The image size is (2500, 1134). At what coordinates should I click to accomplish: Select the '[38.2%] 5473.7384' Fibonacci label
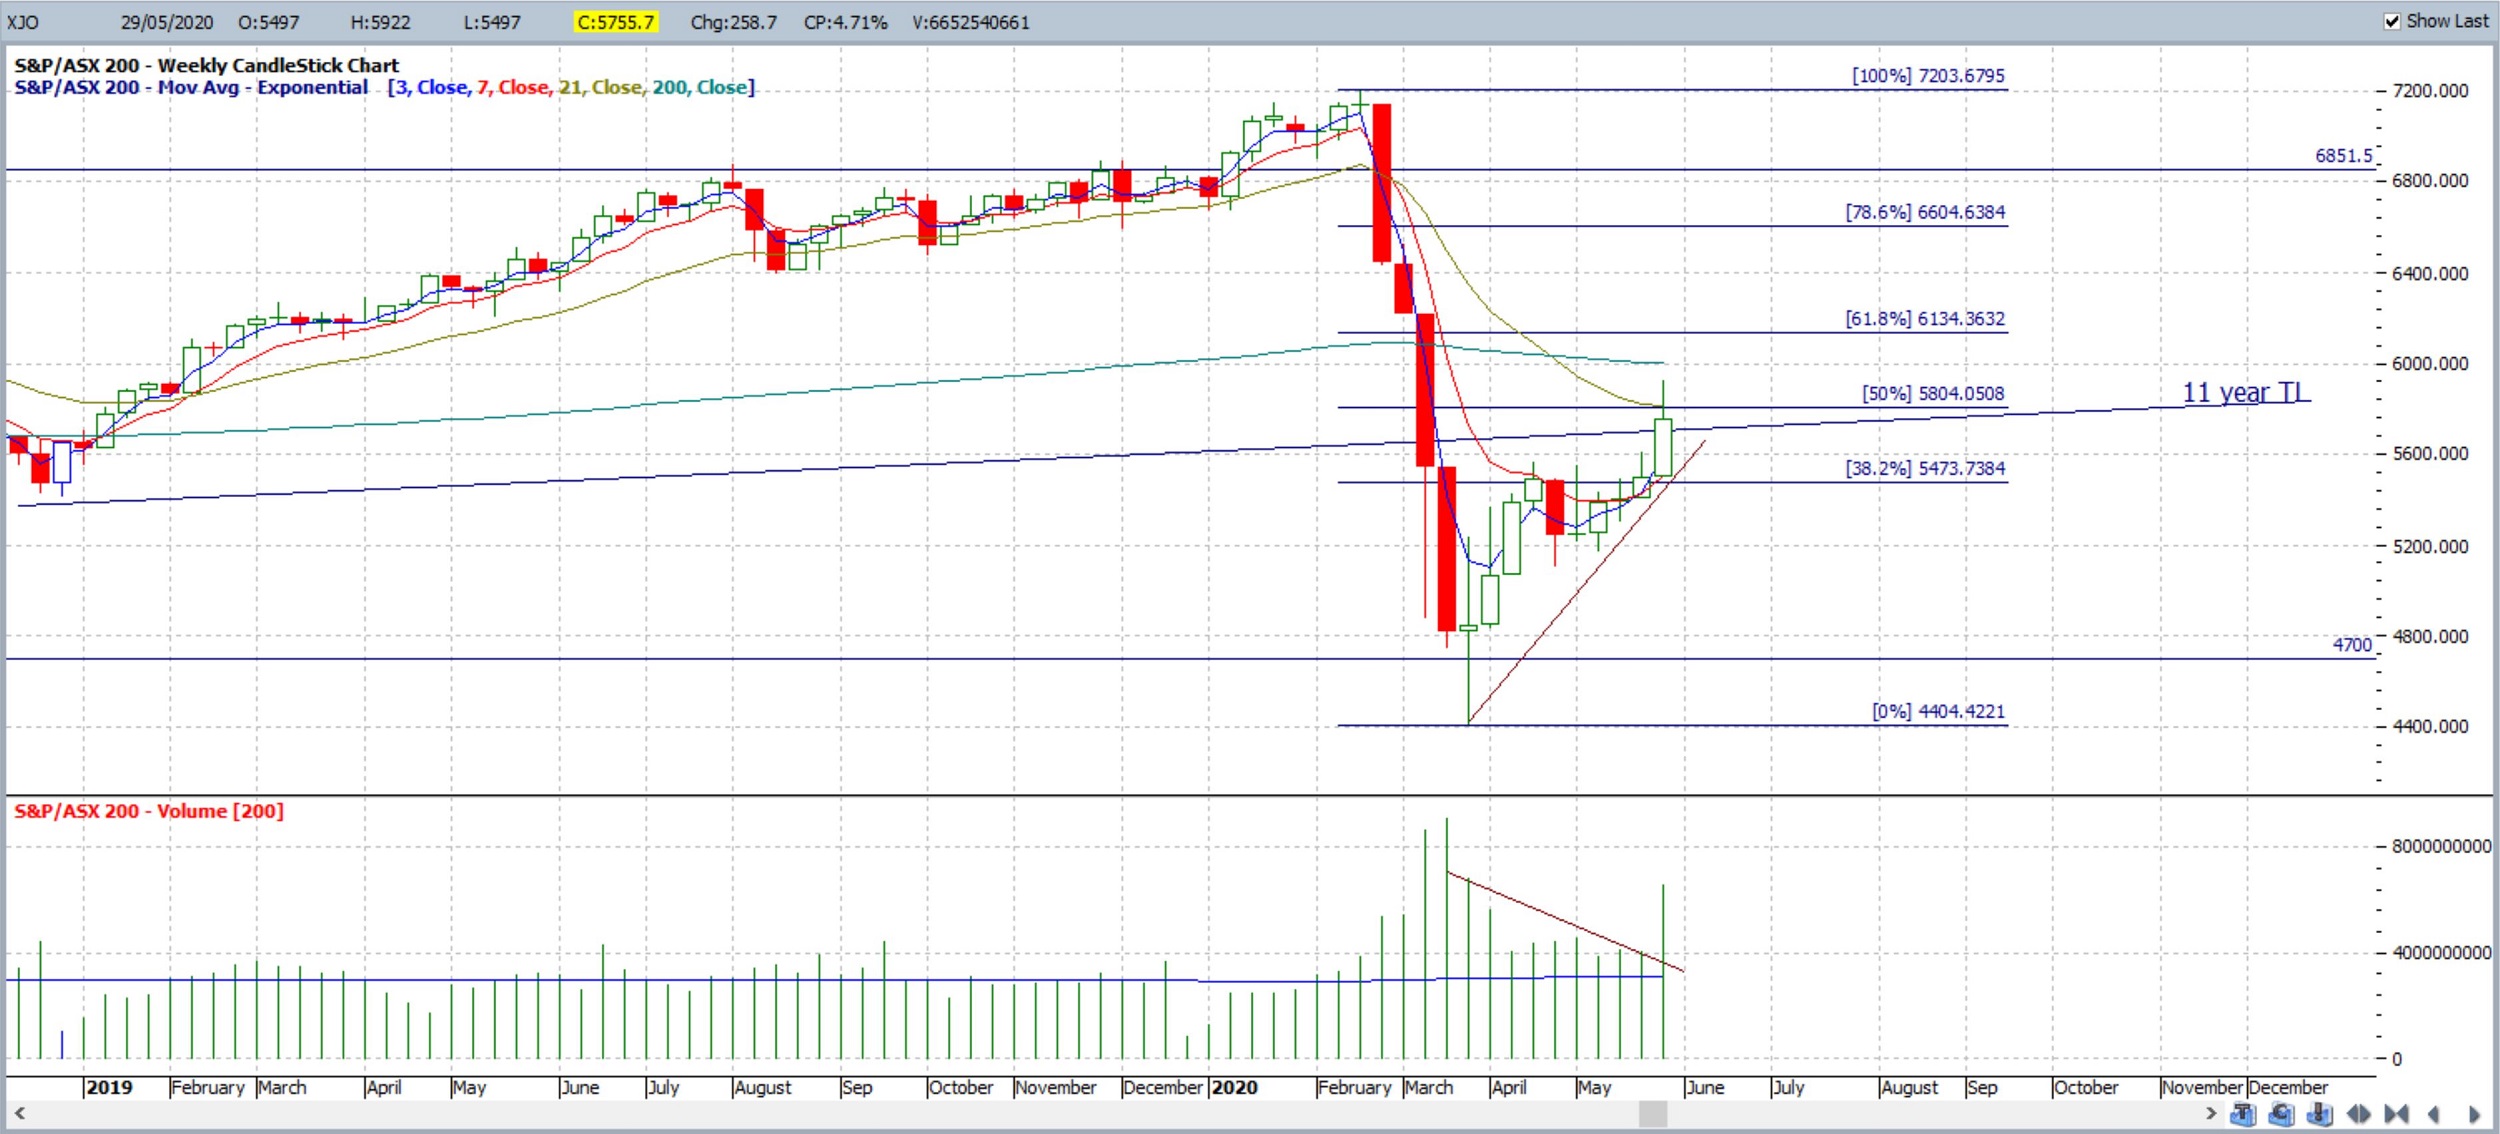1925,468
